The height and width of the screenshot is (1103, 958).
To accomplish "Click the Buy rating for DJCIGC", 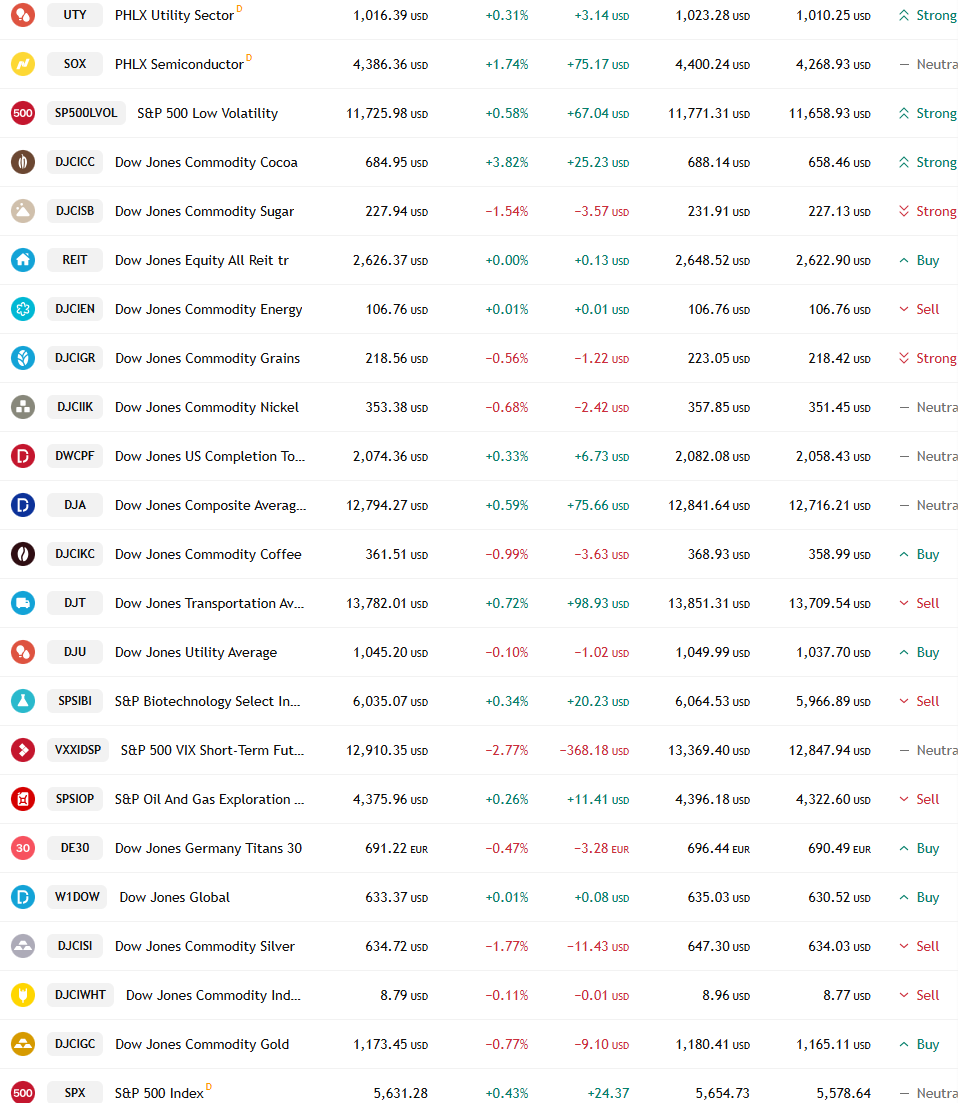I will pyautogui.click(x=919, y=1045).
